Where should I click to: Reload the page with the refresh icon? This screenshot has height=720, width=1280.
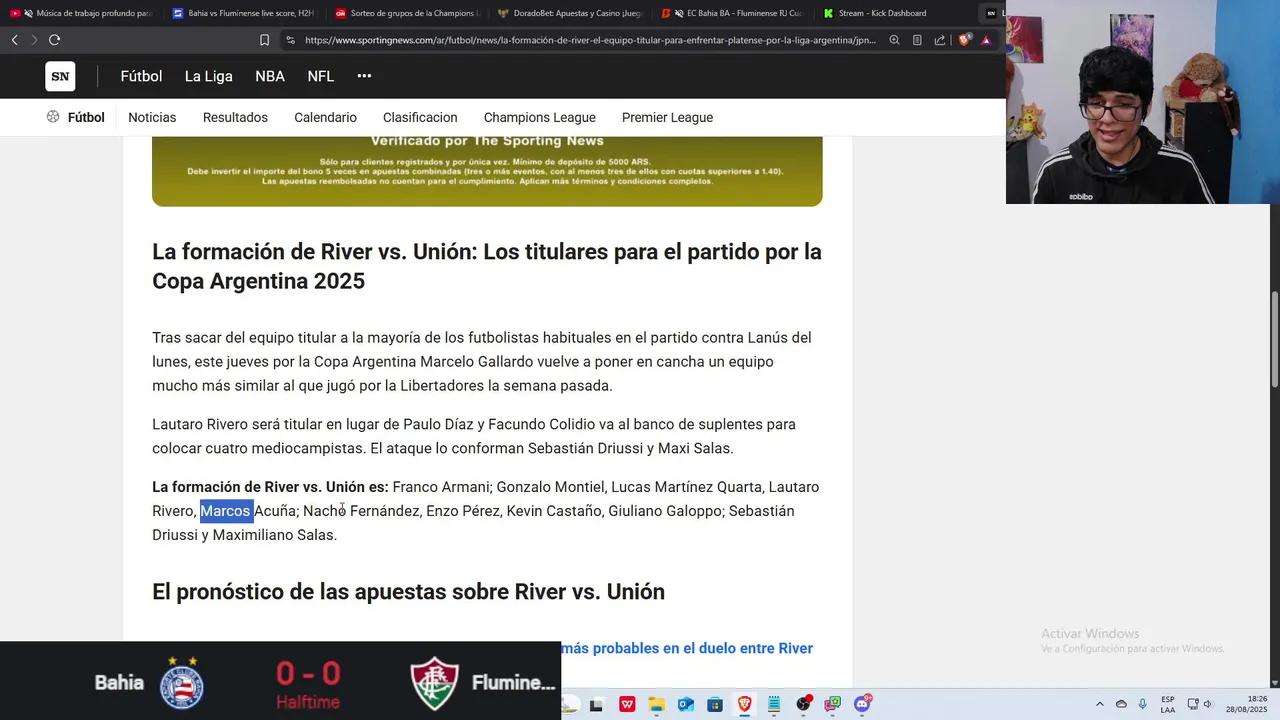54,40
